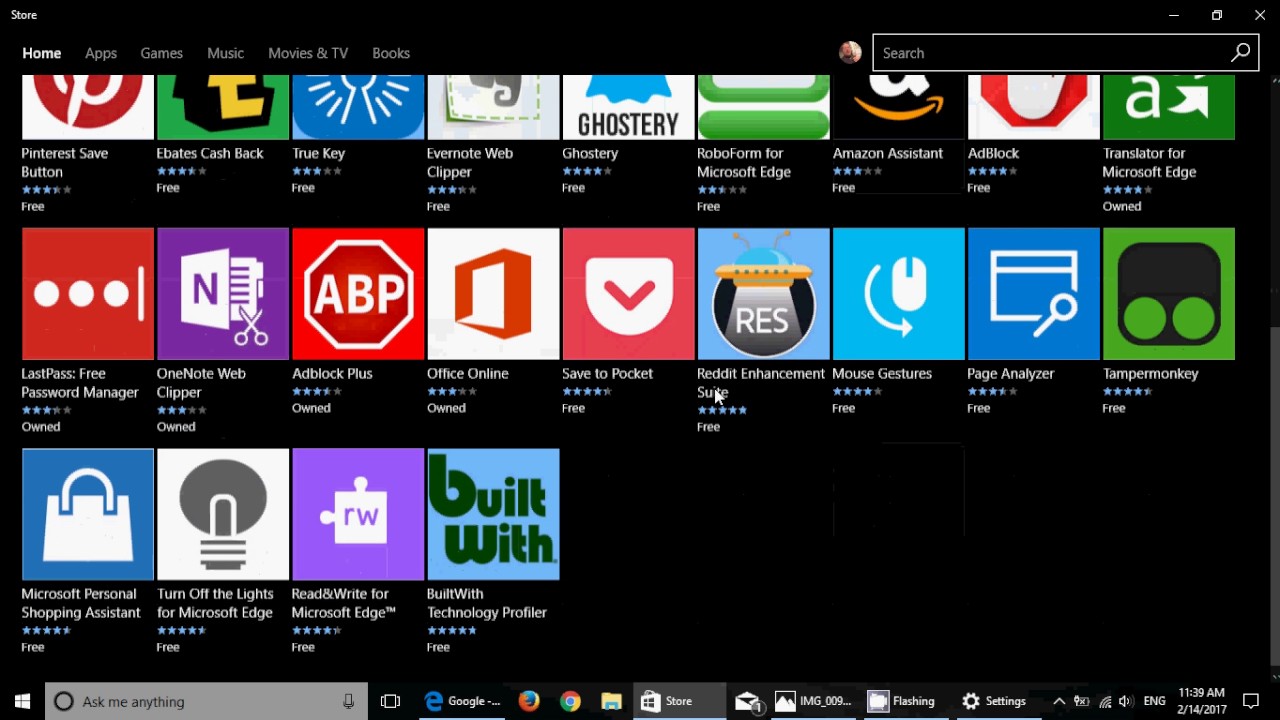The height and width of the screenshot is (720, 1280).
Task: Open the Ebates Cash Back app tile
Action: (x=223, y=107)
